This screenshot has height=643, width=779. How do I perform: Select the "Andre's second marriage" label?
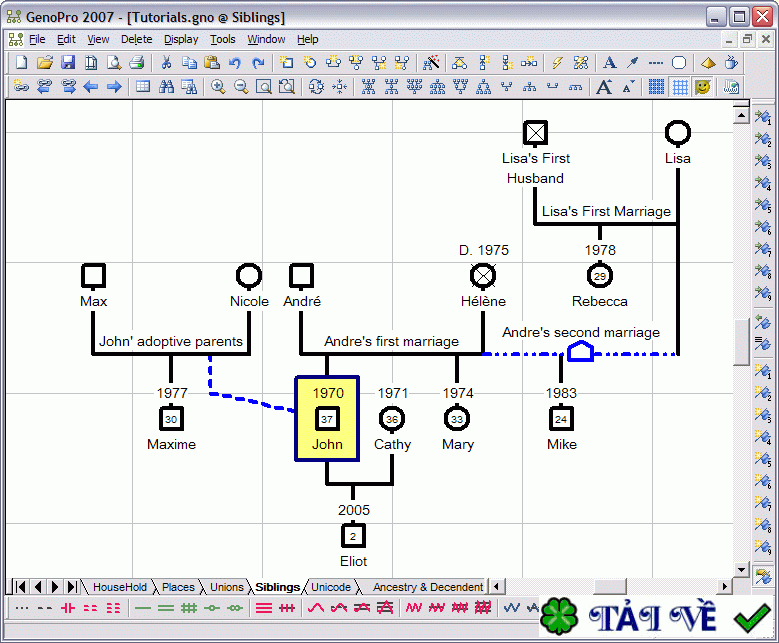[581, 332]
